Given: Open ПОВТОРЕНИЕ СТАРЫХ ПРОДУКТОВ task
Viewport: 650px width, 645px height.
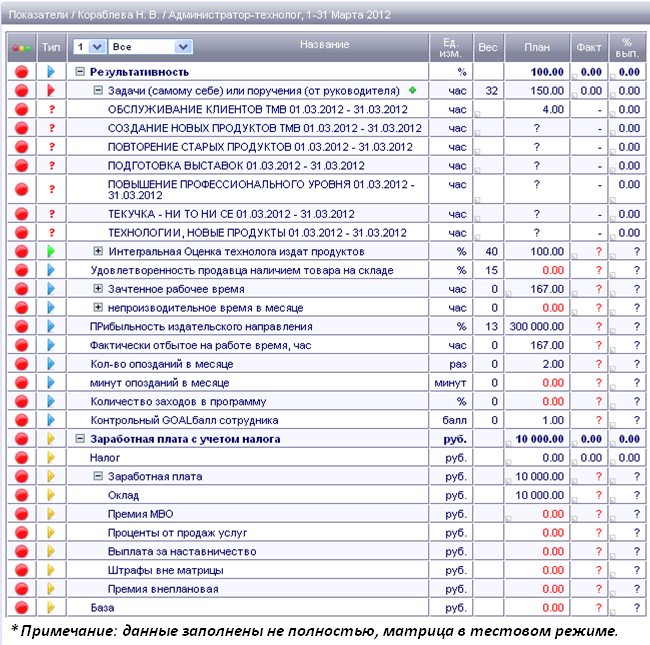Looking at the screenshot, I should click(260, 147).
